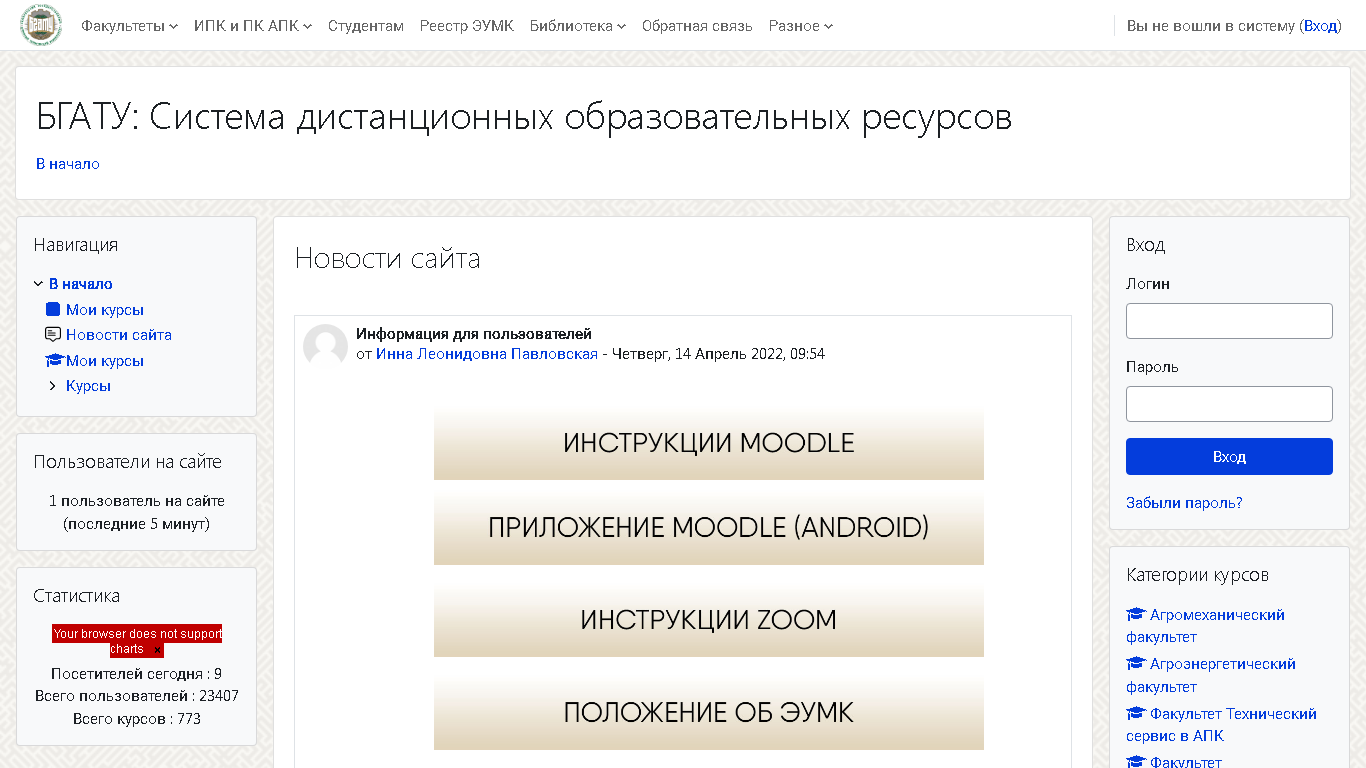Open the Студентам menu item
This screenshot has height=768, width=1366.
coord(366,26)
